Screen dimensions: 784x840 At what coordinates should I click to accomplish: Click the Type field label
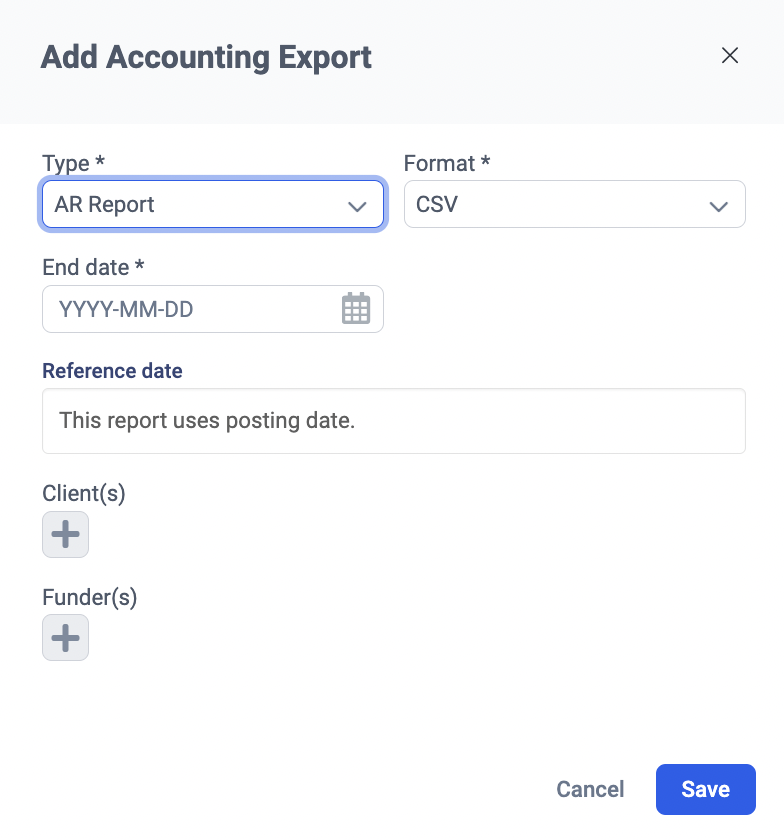tap(66, 163)
